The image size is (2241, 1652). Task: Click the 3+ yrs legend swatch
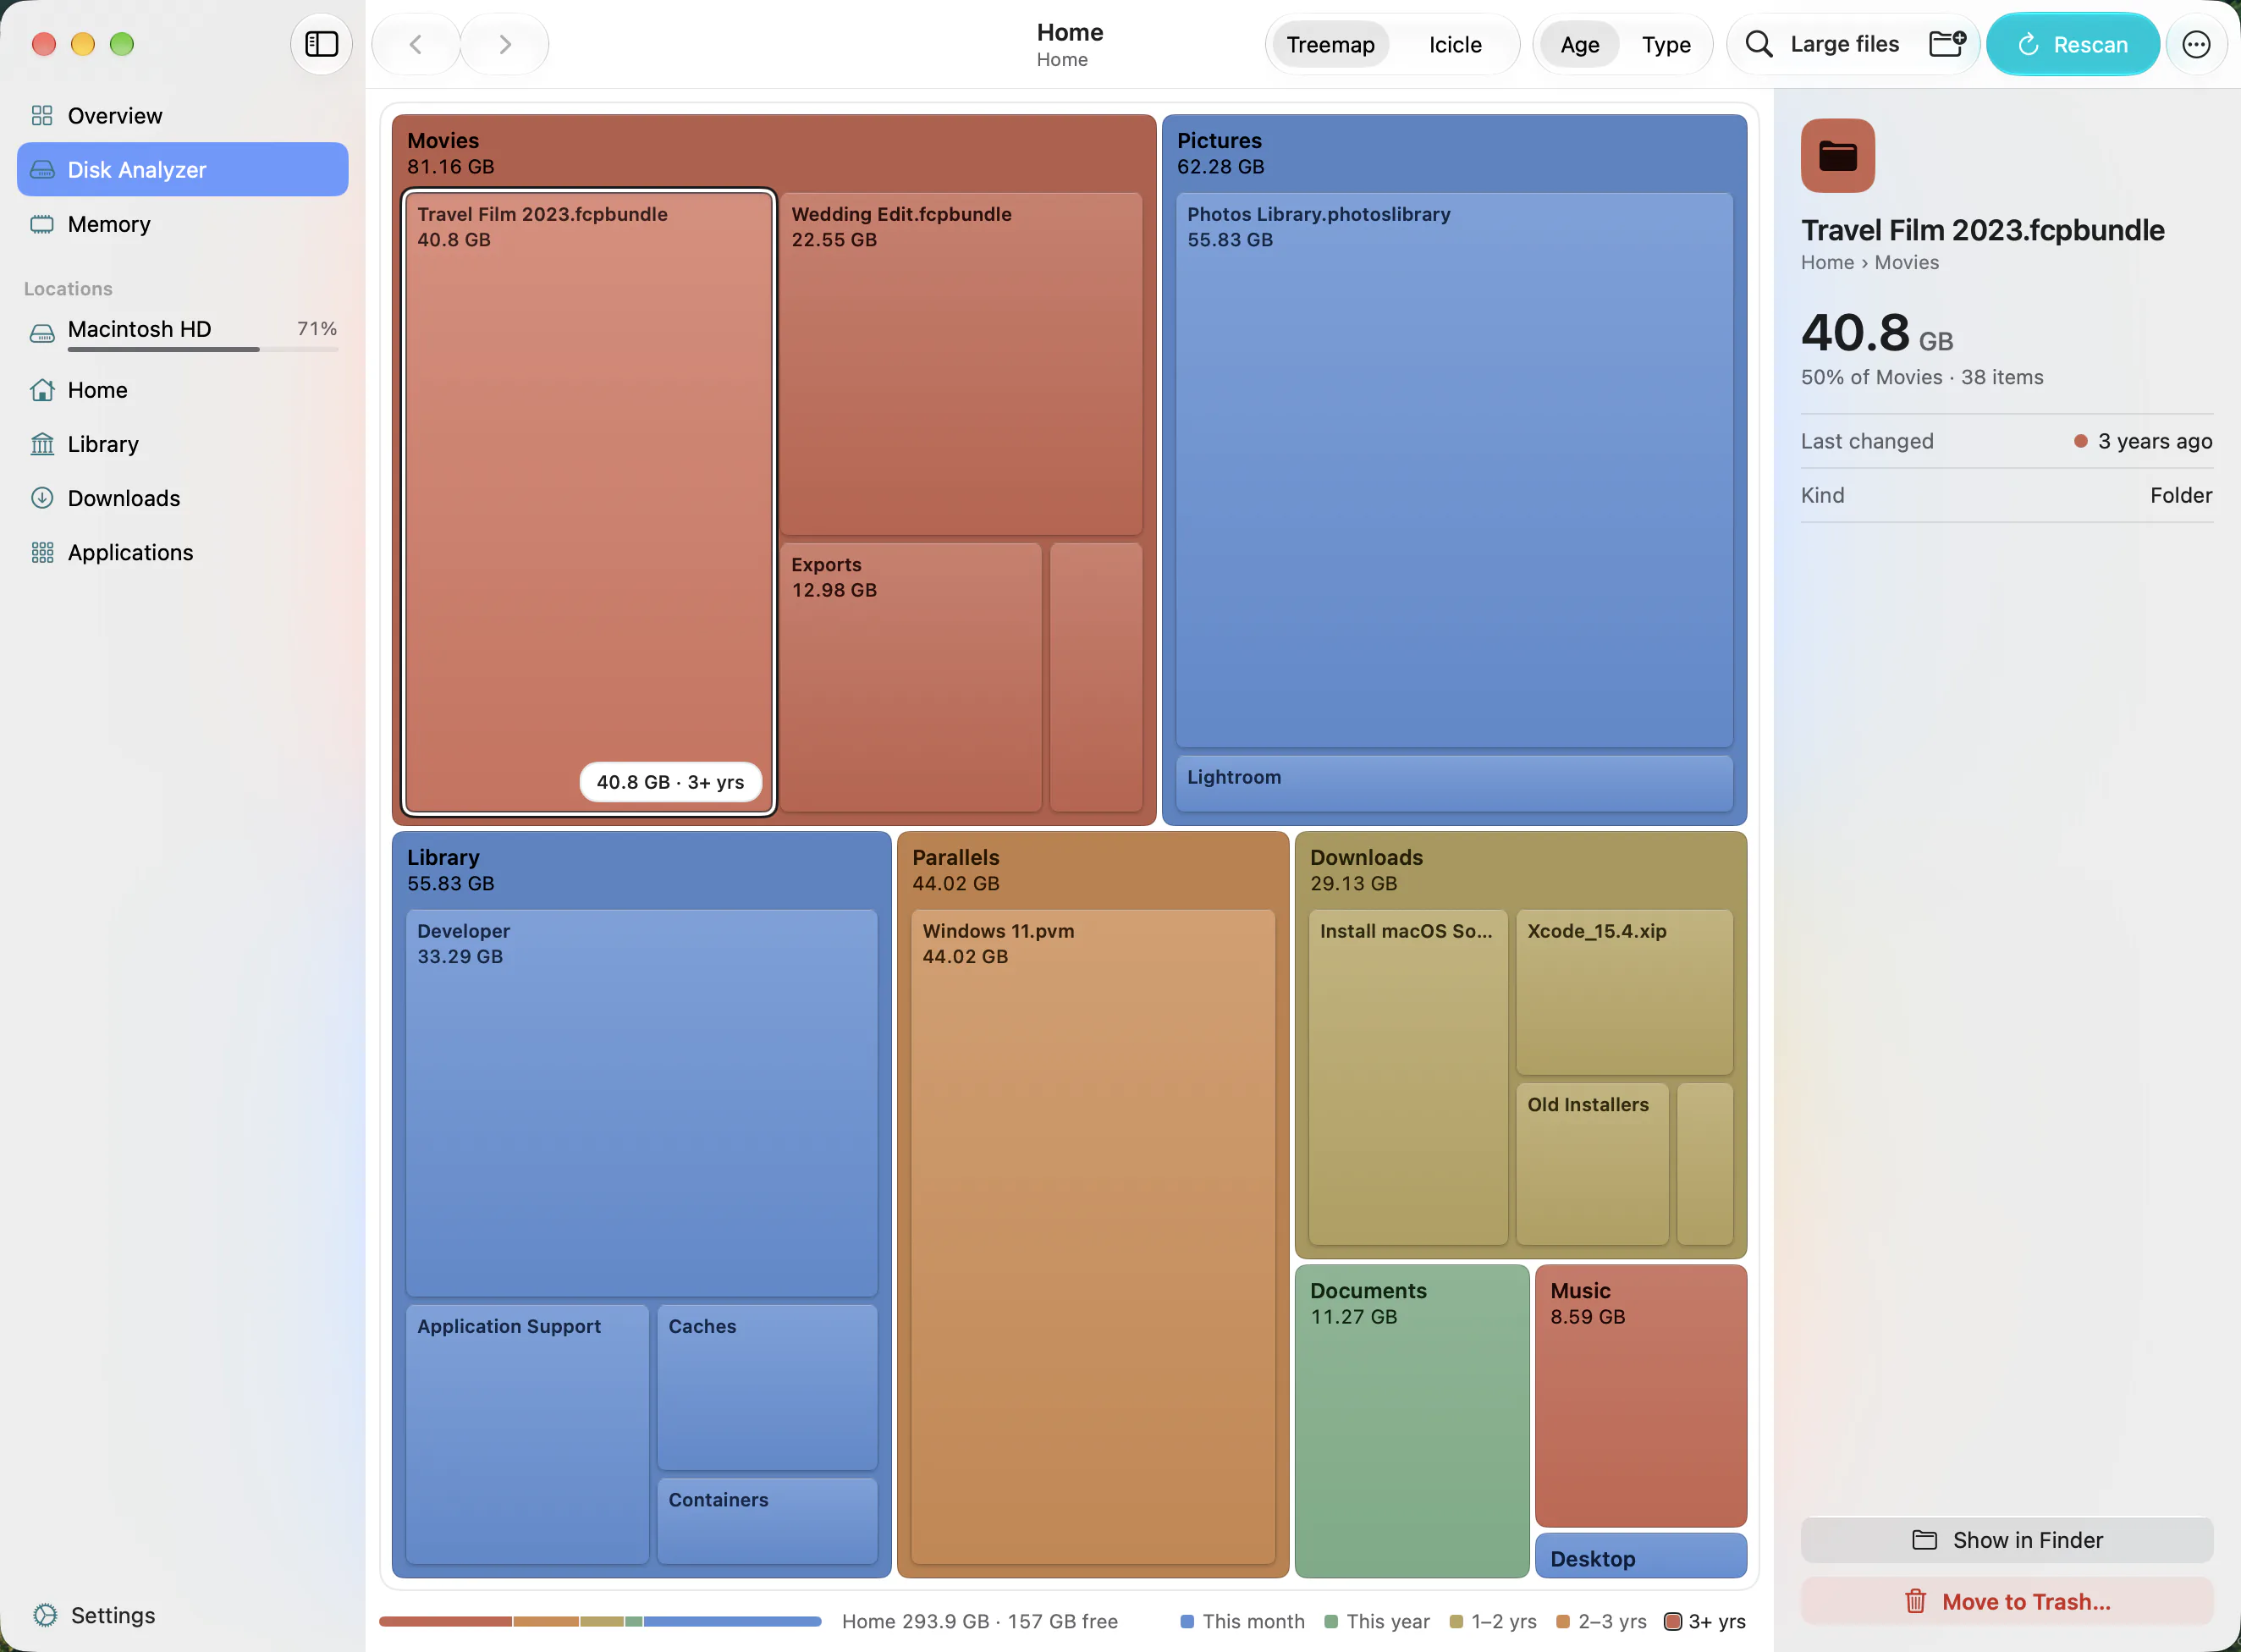coord(1672,1621)
